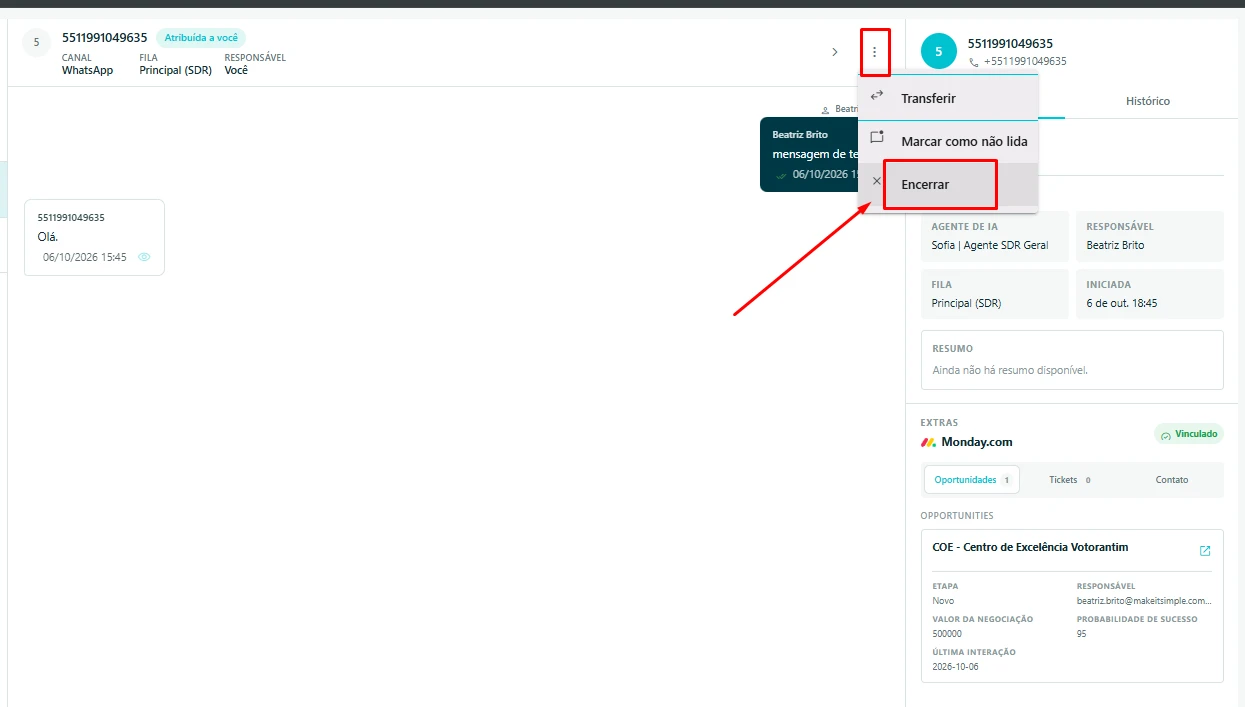Switch to the Histórico tab

click(1148, 101)
